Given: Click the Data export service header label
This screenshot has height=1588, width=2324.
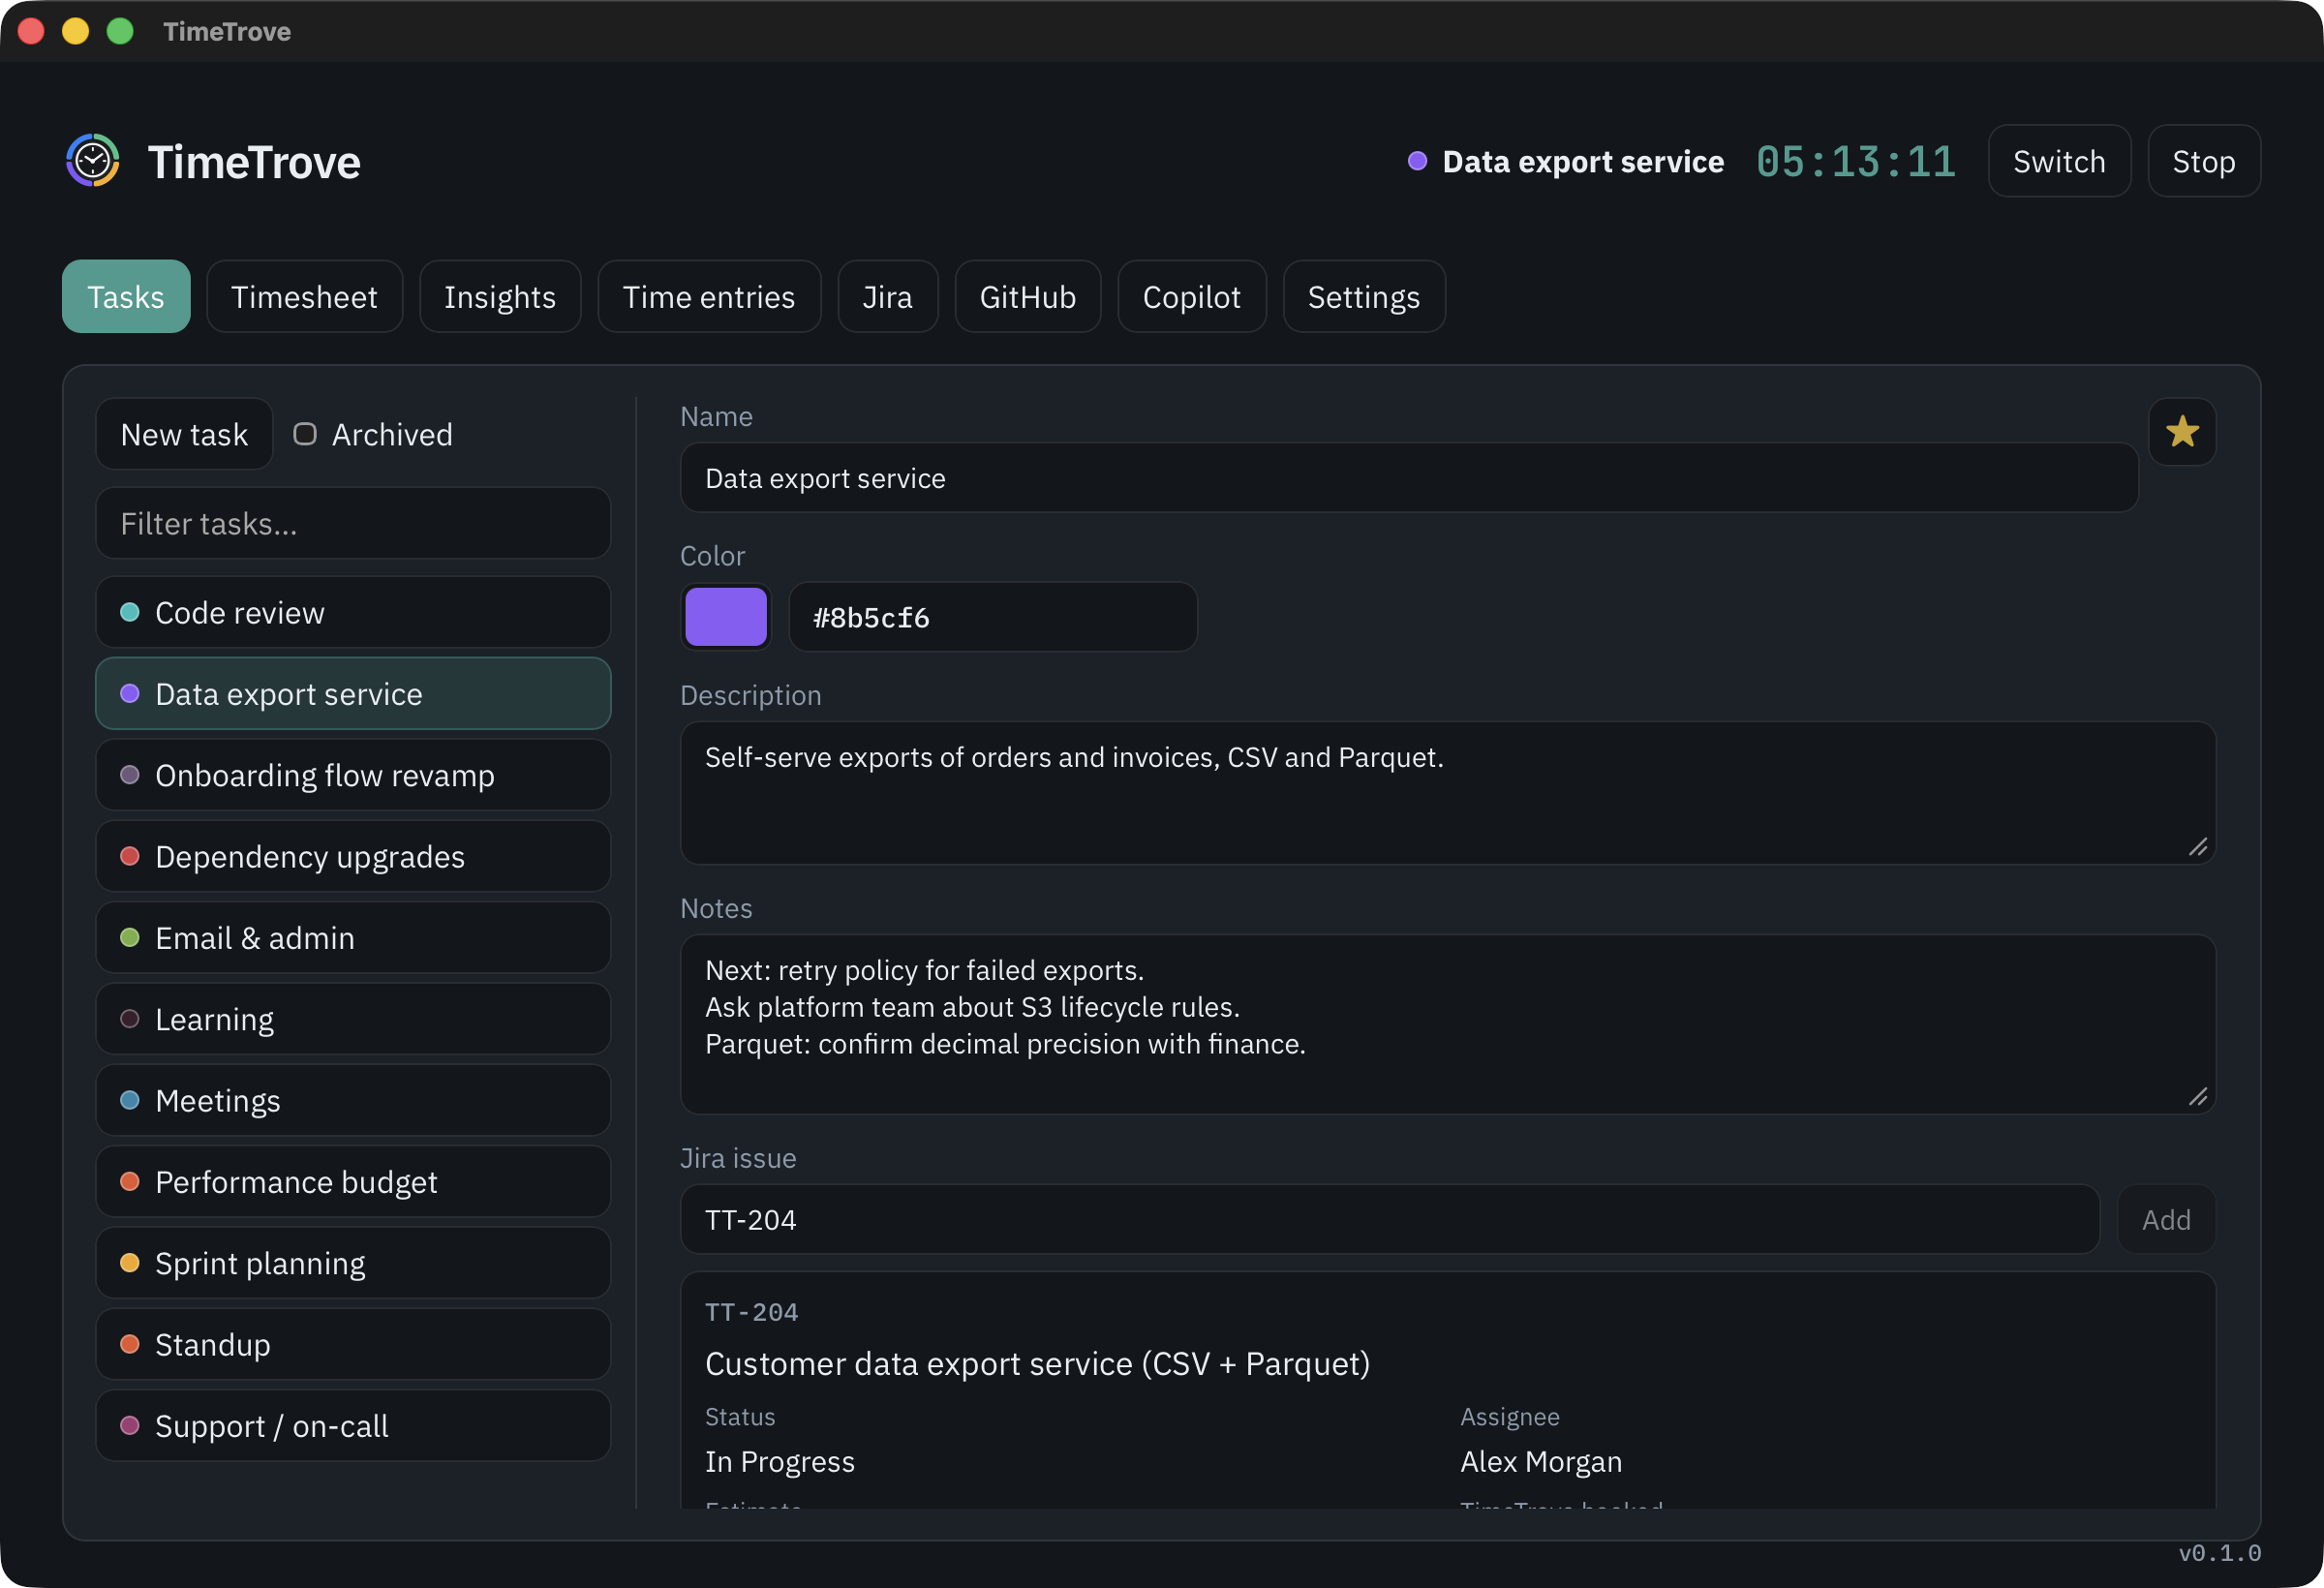Looking at the screenshot, I should tap(1583, 162).
